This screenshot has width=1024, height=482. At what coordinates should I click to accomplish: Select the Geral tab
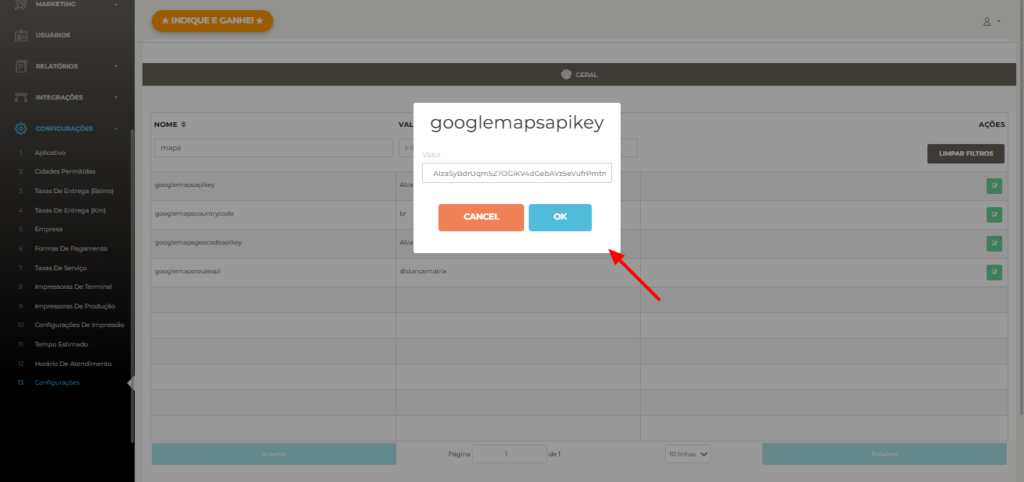pos(579,75)
